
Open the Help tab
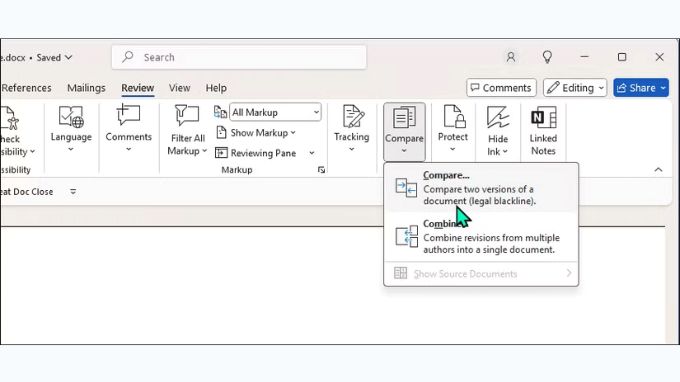click(x=216, y=88)
